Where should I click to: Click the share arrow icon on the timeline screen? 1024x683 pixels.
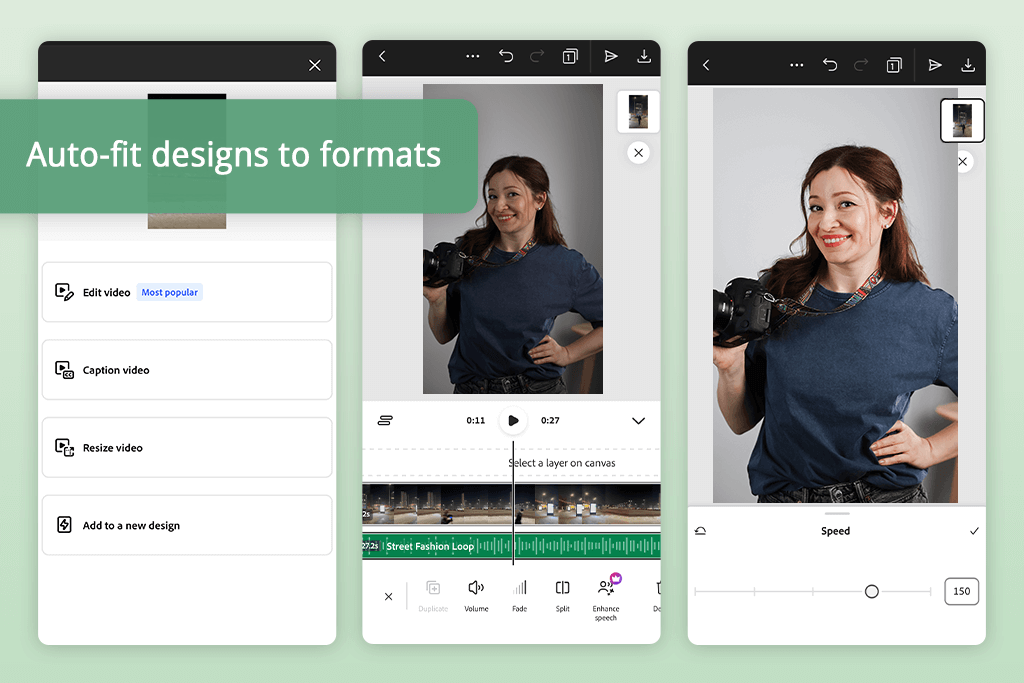pos(611,57)
